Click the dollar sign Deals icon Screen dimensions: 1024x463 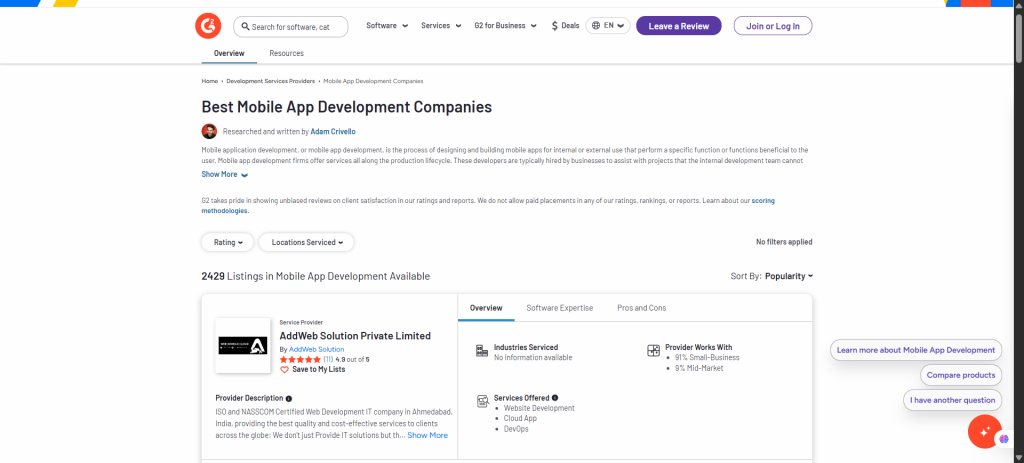click(x=555, y=26)
